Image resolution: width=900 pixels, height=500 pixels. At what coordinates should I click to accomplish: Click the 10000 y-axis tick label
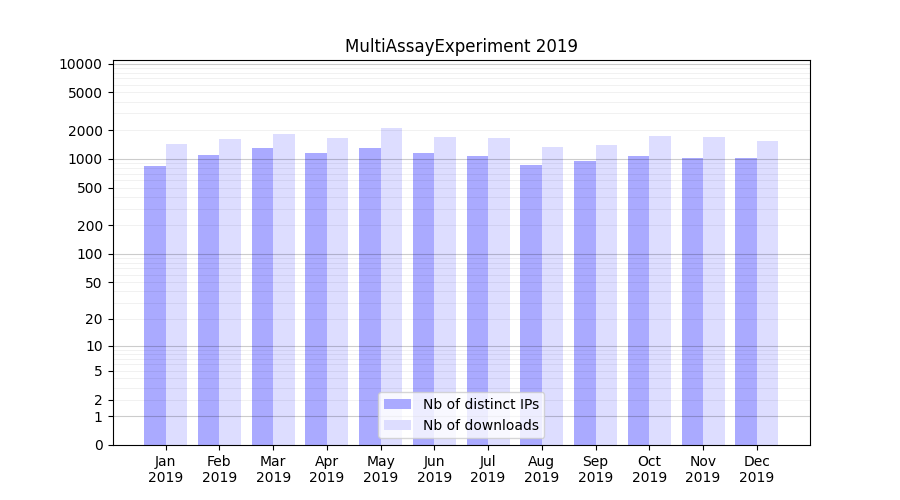click(x=80, y=65)
